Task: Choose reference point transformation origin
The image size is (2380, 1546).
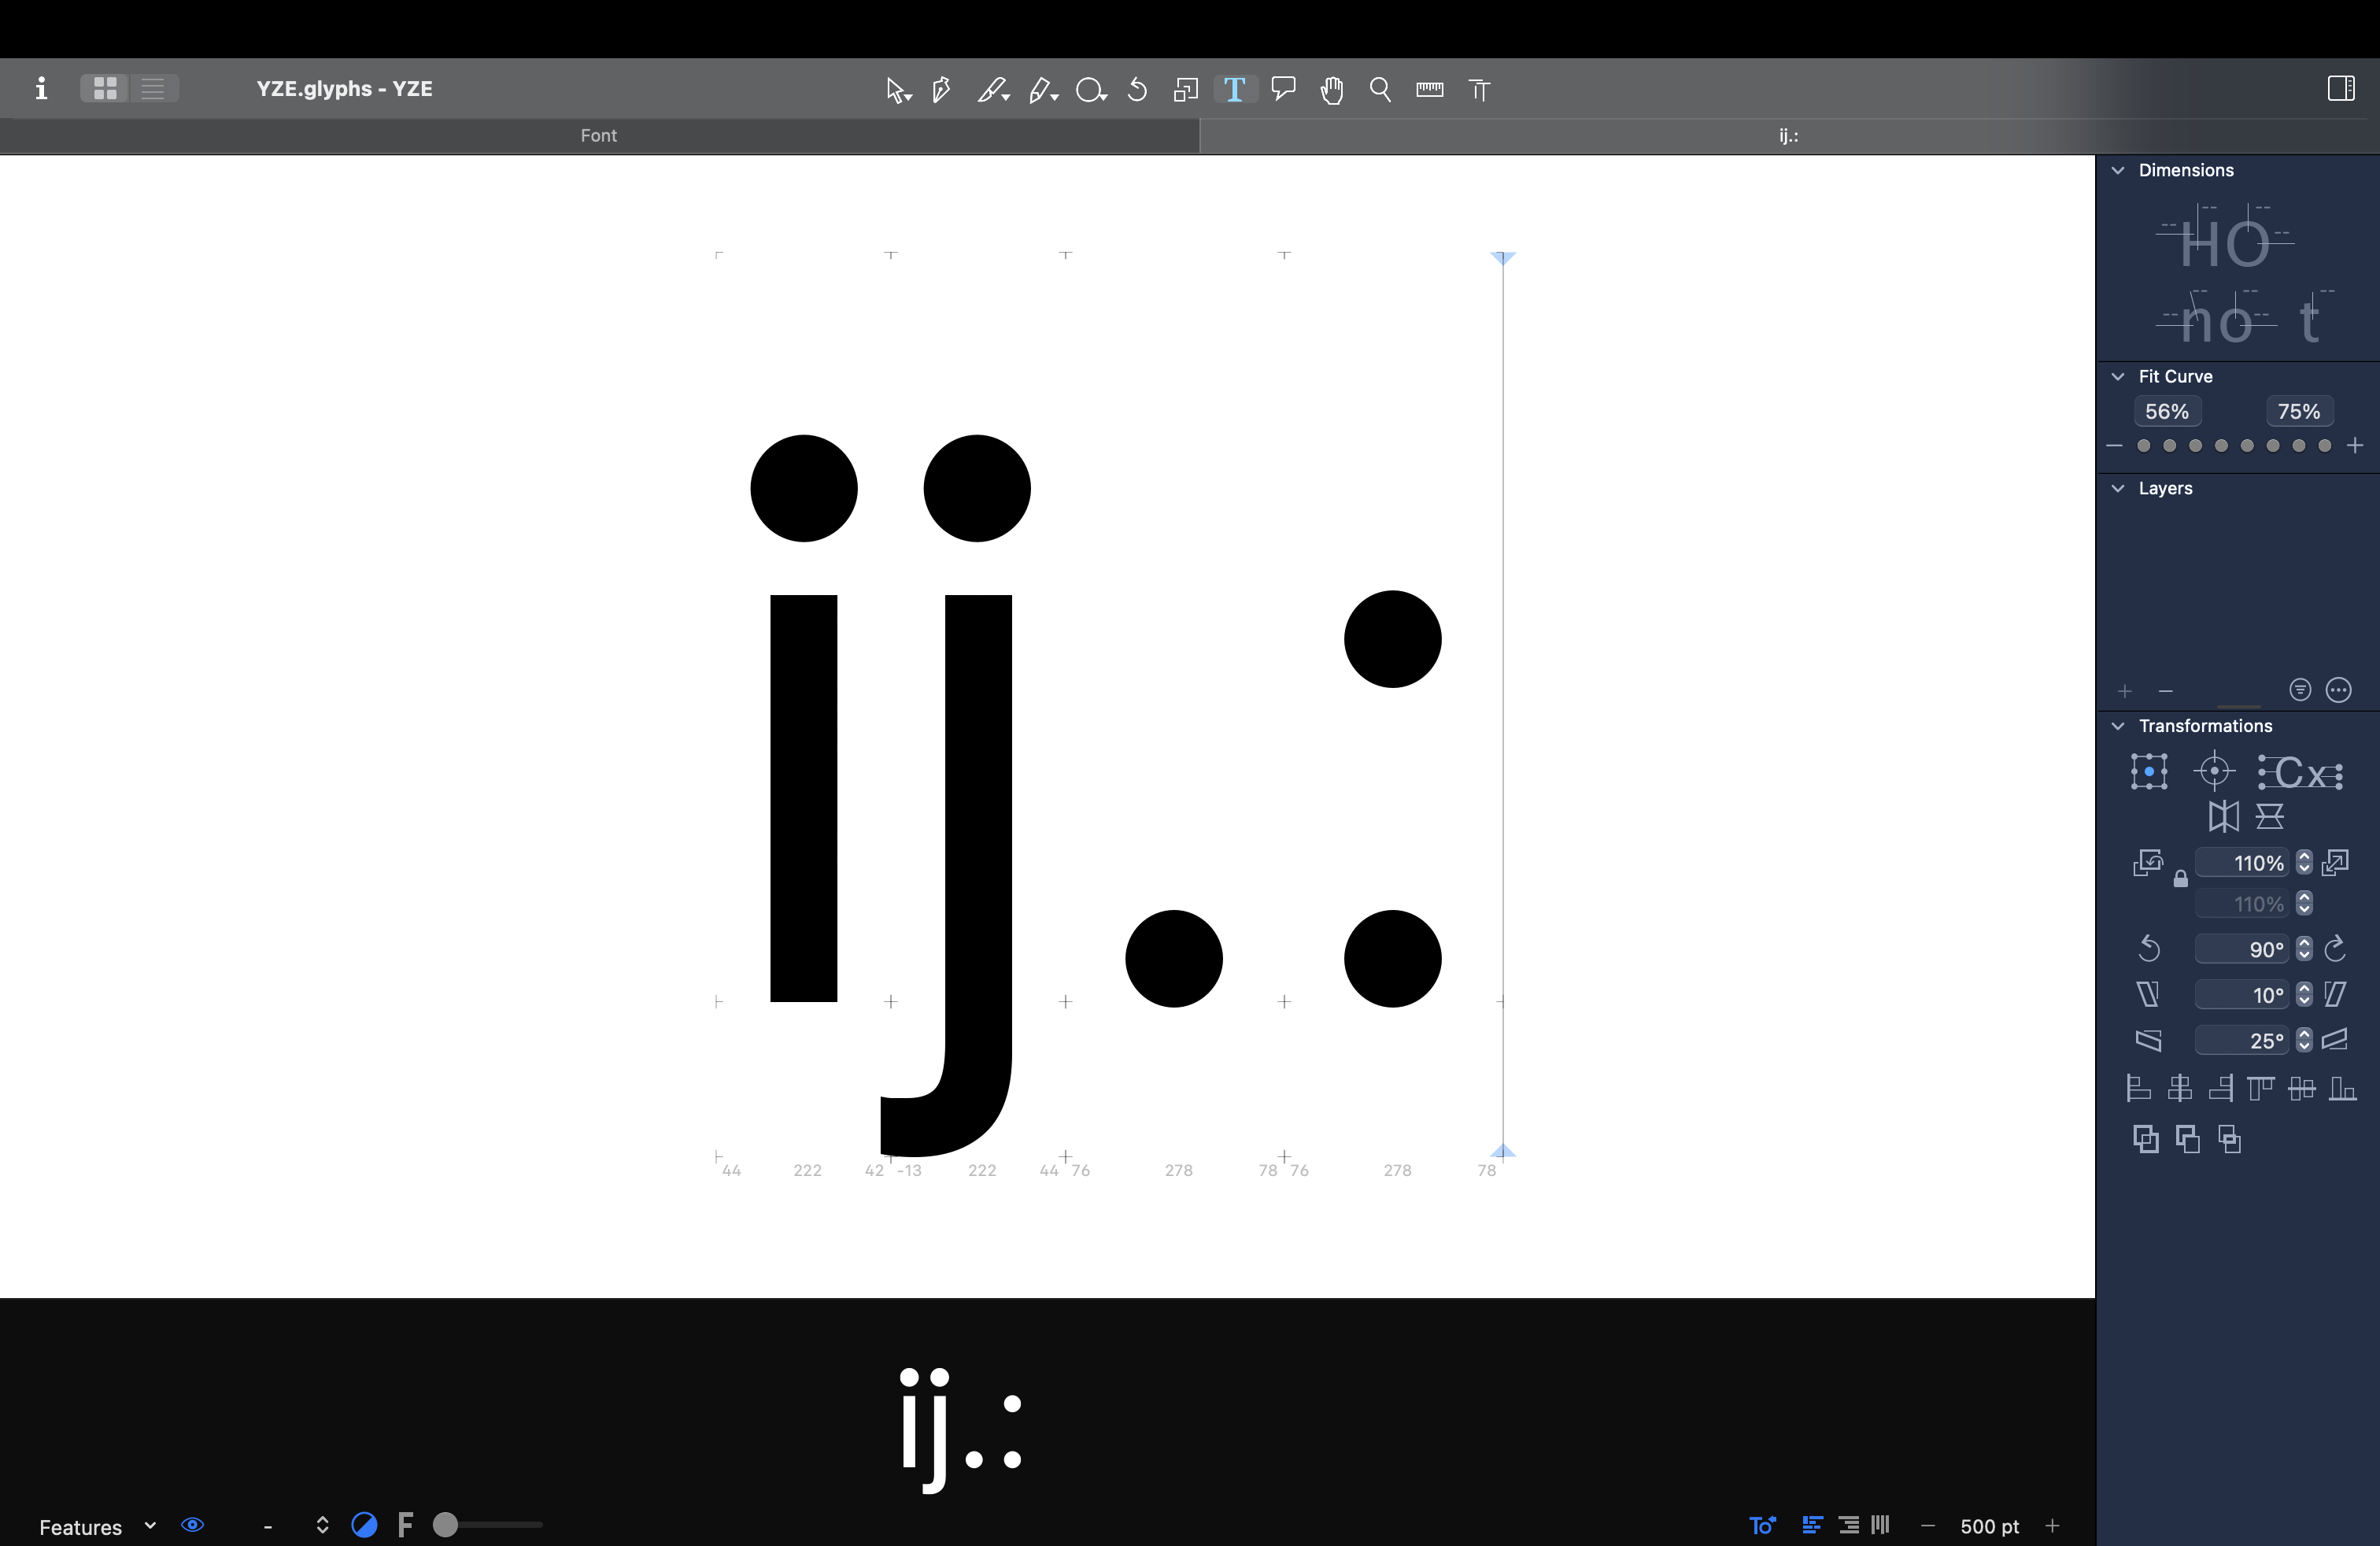Action: pos(2214,771)
